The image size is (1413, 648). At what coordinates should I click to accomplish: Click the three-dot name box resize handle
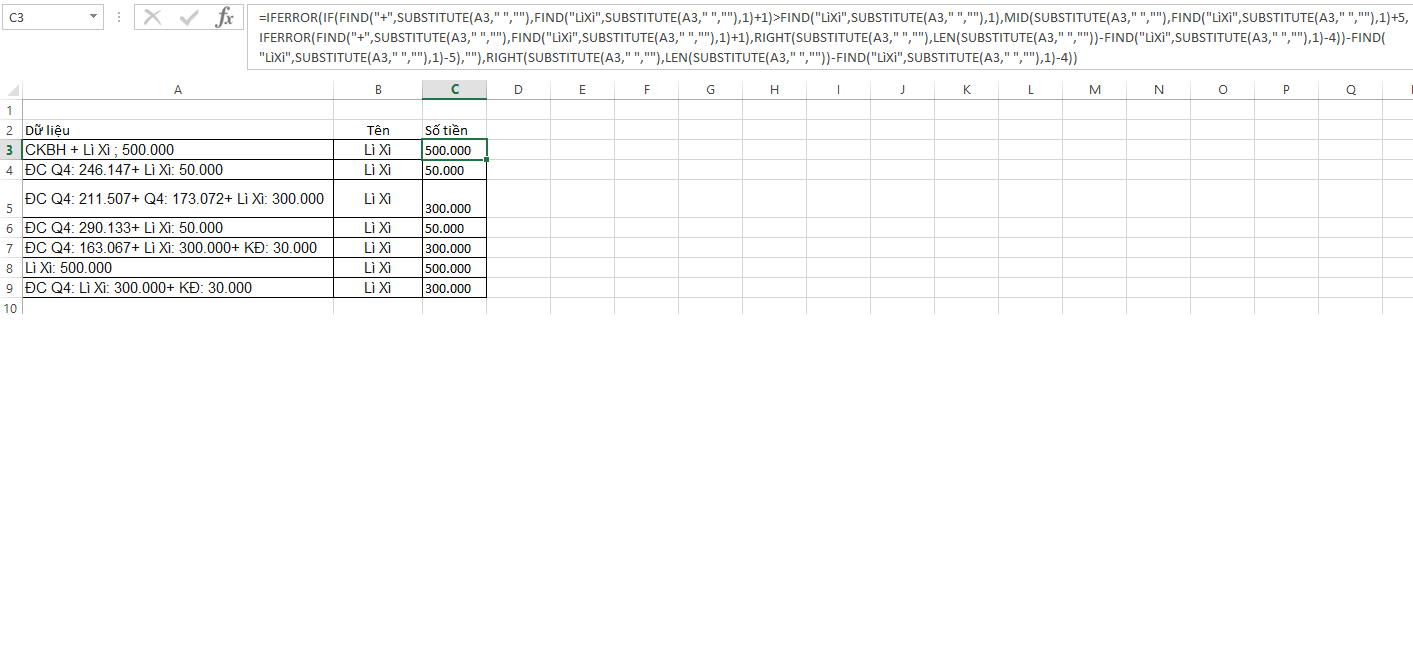pos(119,17)
